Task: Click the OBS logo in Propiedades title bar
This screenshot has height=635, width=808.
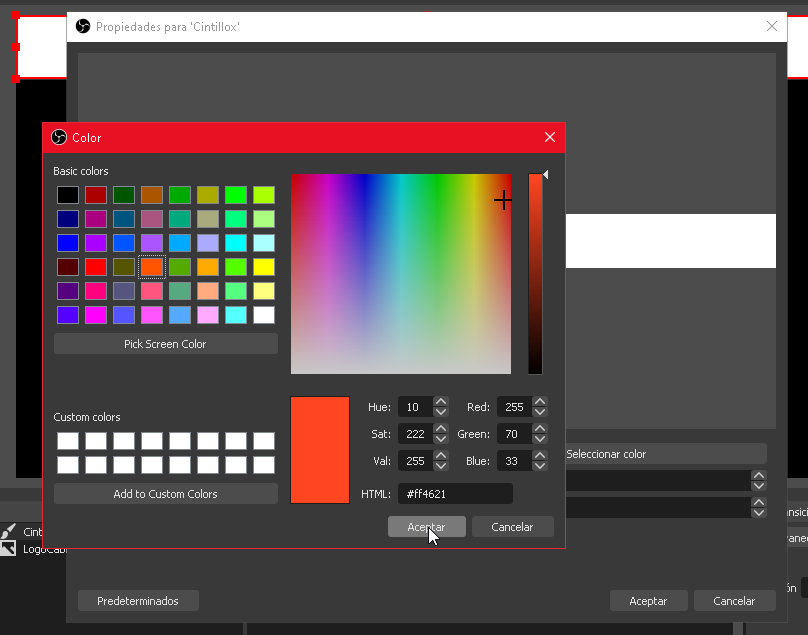Action: coord(83,26)
